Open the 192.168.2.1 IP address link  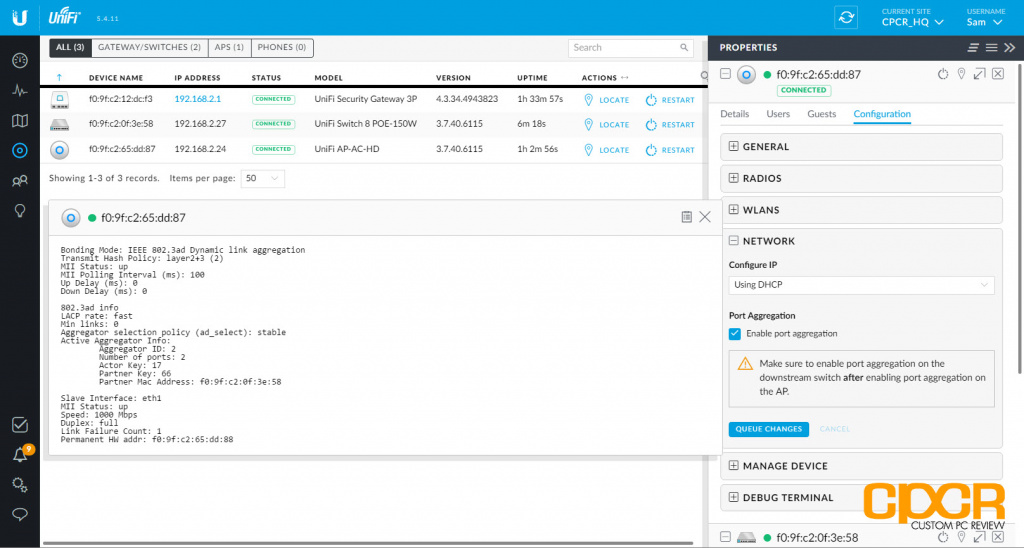(x=197, y=99)
